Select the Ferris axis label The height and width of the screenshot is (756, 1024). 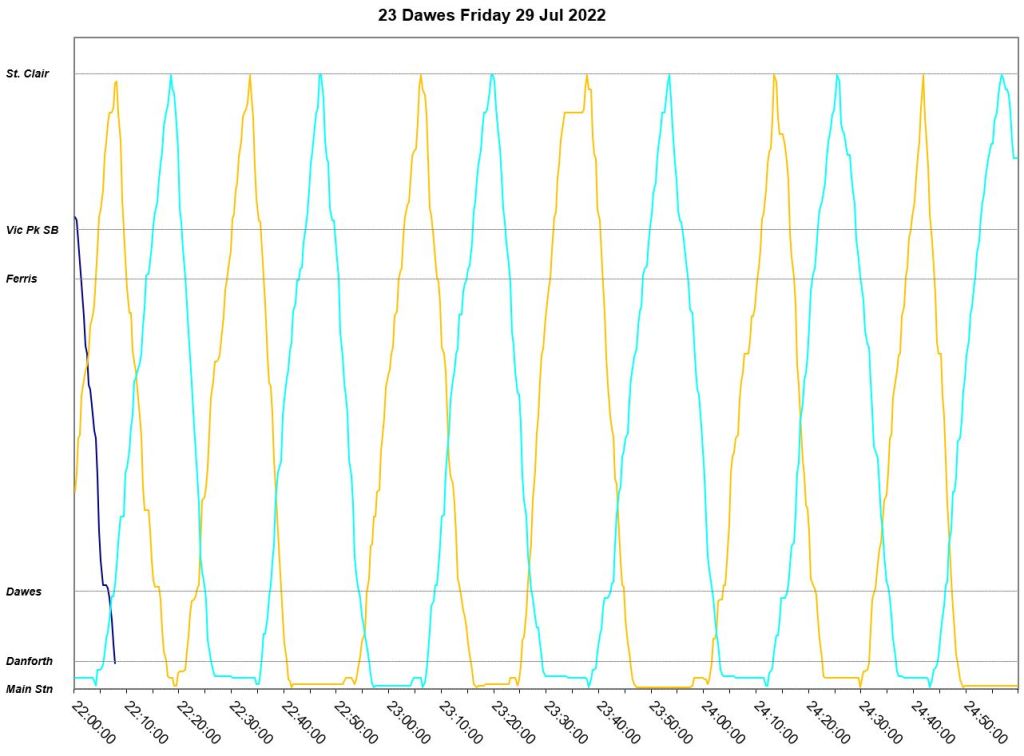22,279
